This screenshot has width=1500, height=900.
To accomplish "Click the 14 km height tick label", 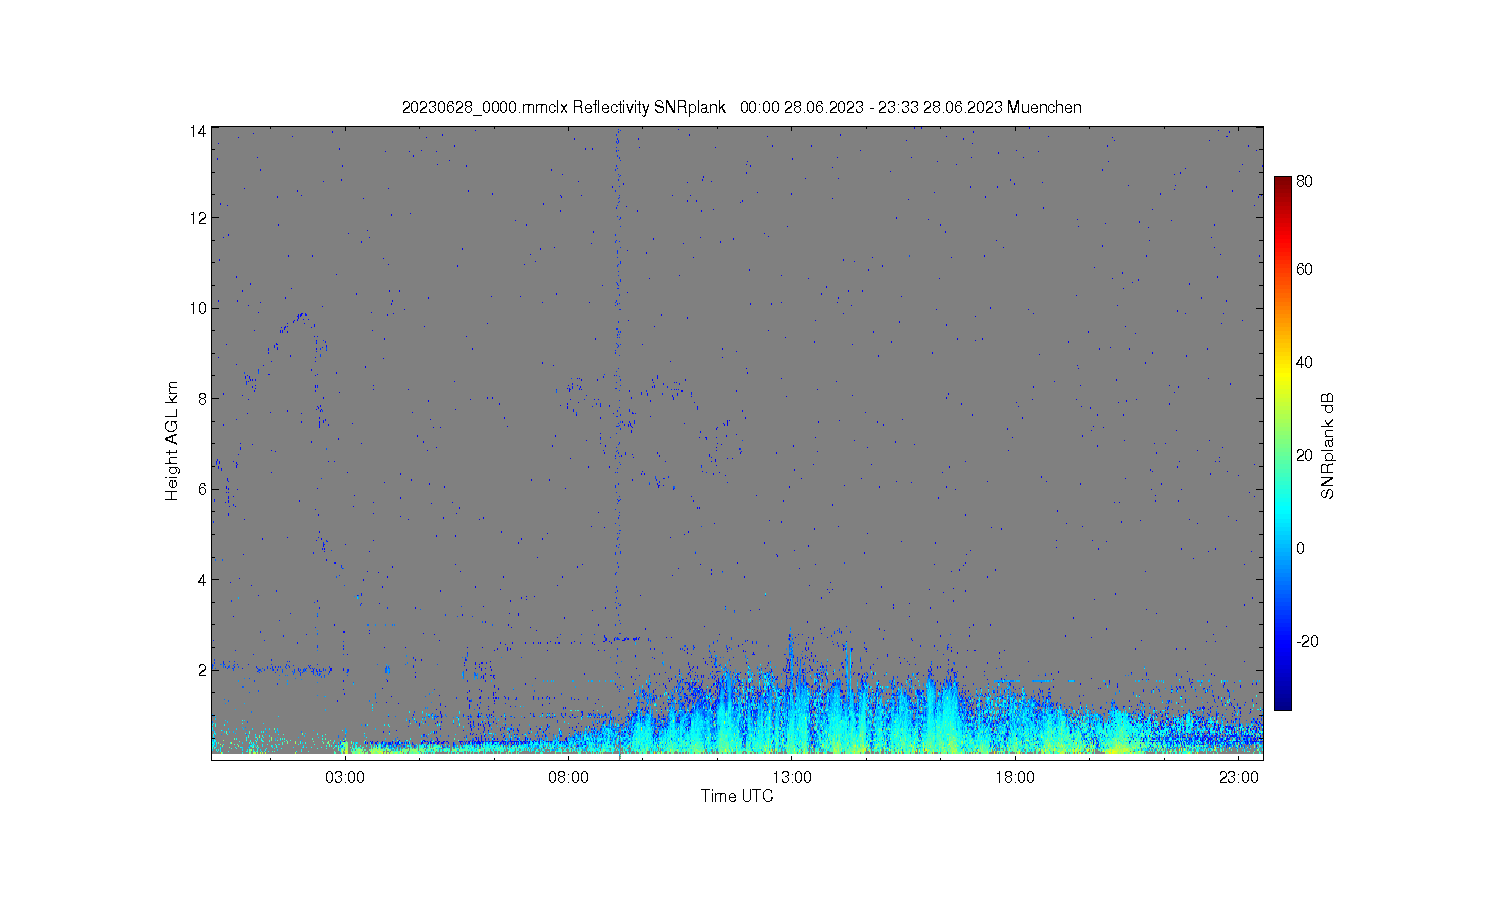I will pyautogui.click(x=198, y=131).
